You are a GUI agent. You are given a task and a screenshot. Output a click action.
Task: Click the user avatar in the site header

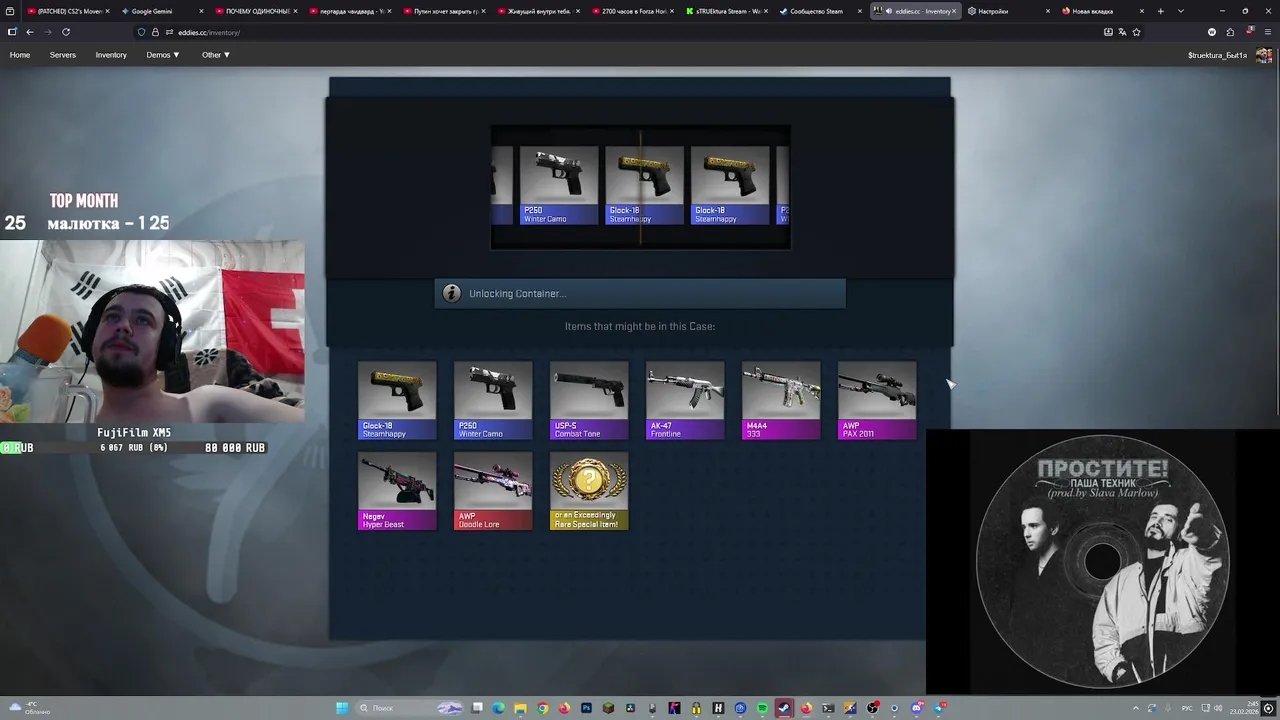pos(1264,55)
